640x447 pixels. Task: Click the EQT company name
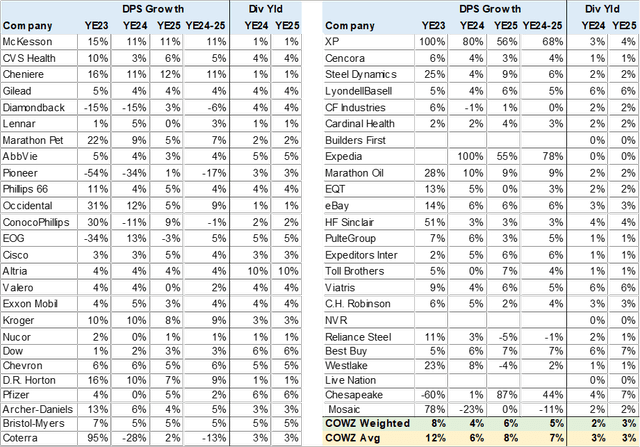tap(335, 189)
